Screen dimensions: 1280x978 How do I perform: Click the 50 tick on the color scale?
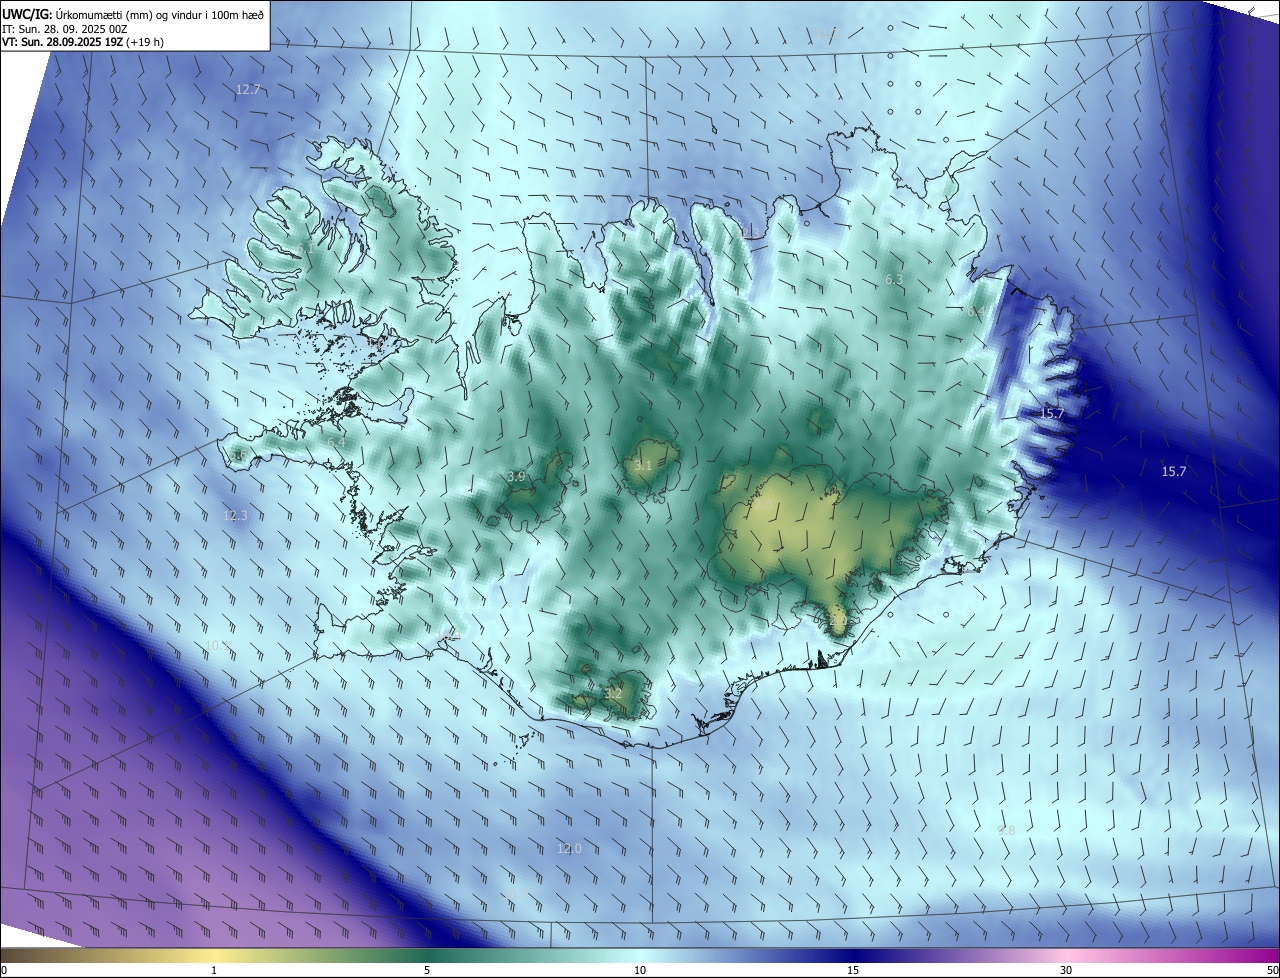(1272, 970)
